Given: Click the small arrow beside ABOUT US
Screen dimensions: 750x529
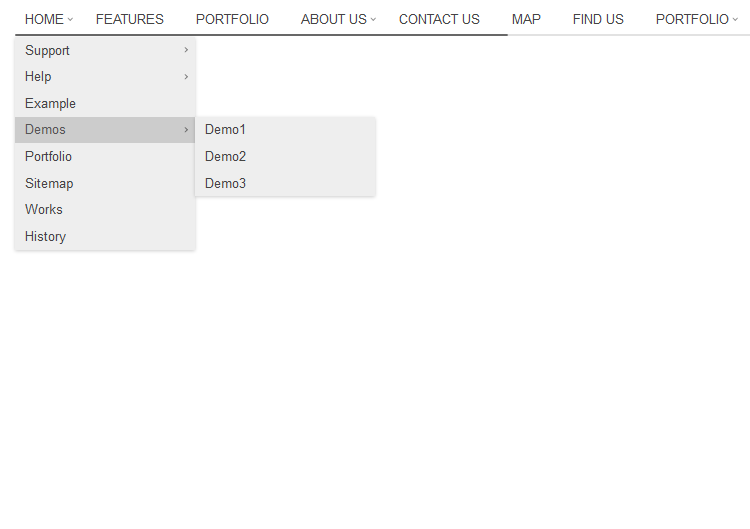Looking at the screenshot, I should tap(373, 20).
